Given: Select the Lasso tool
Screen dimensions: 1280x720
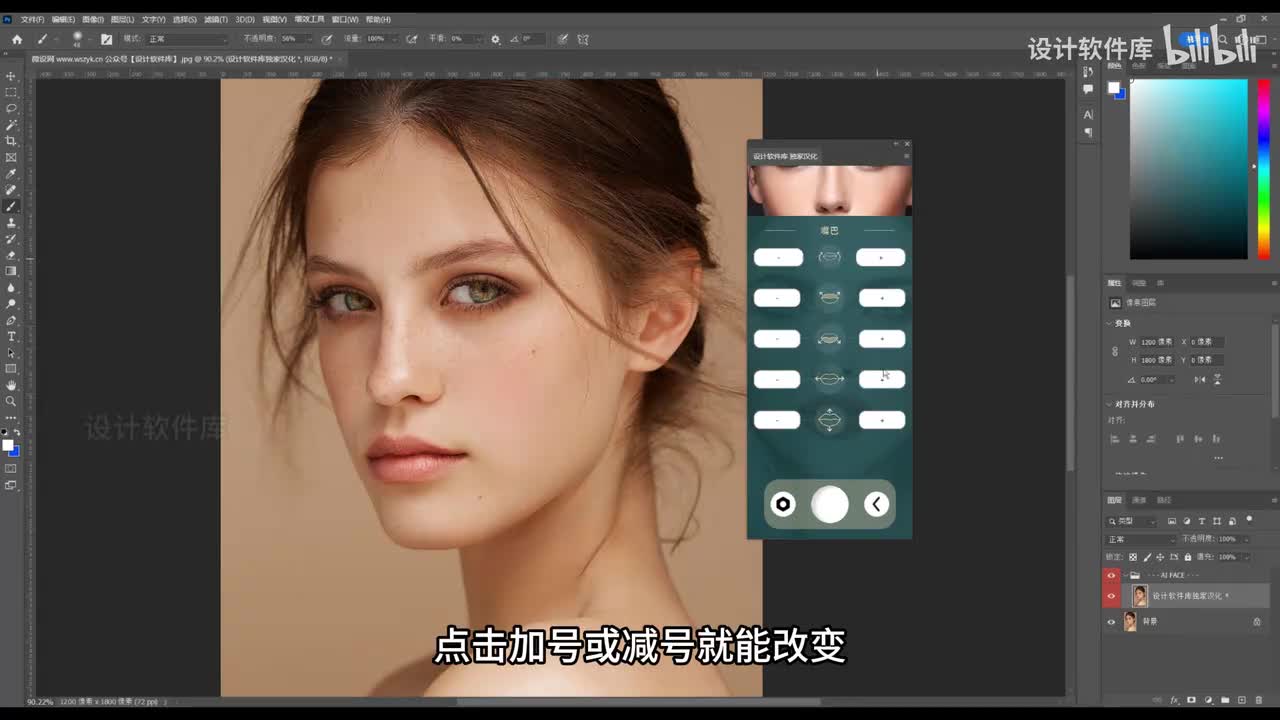Looking at the screenshot, I should [11, 108].
